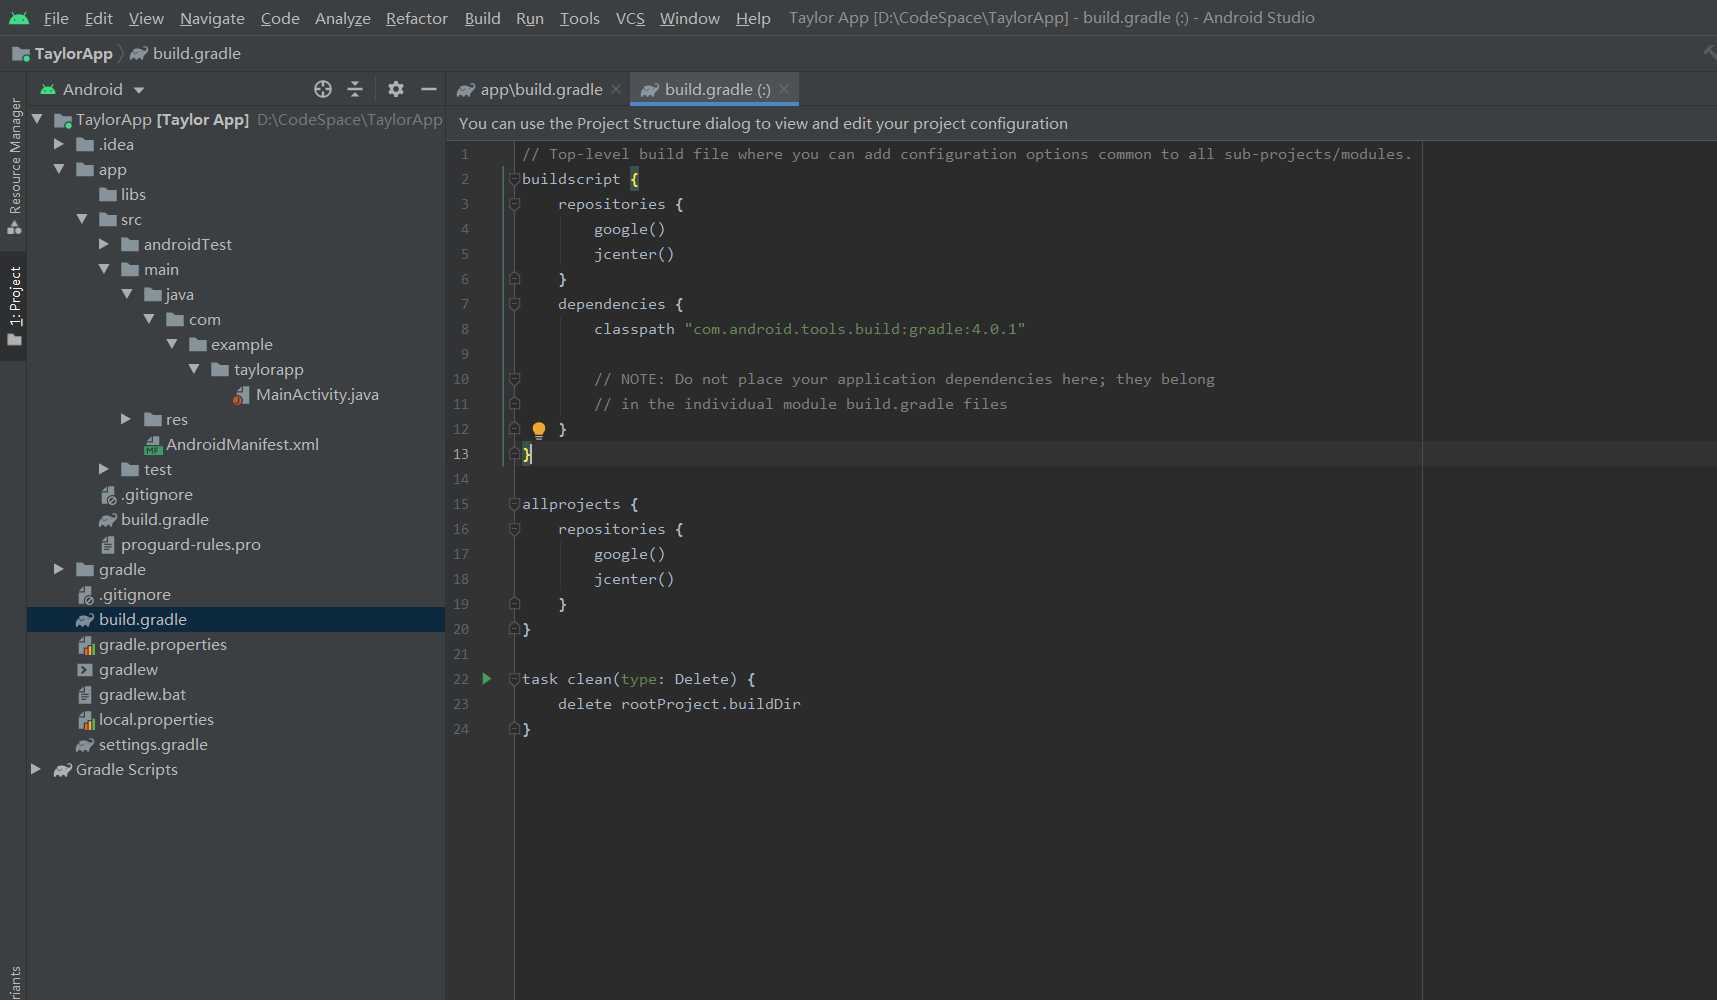The width and height of the screenshot is (1717, 1000).
Task: Expand the .idea folder
Action: click(59, 144)
